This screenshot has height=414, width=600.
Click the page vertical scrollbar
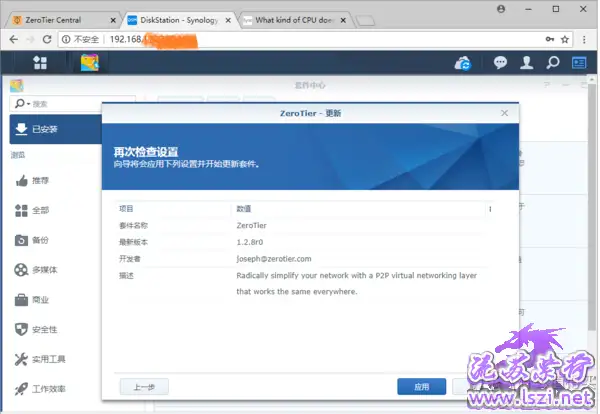pos(592,207)
